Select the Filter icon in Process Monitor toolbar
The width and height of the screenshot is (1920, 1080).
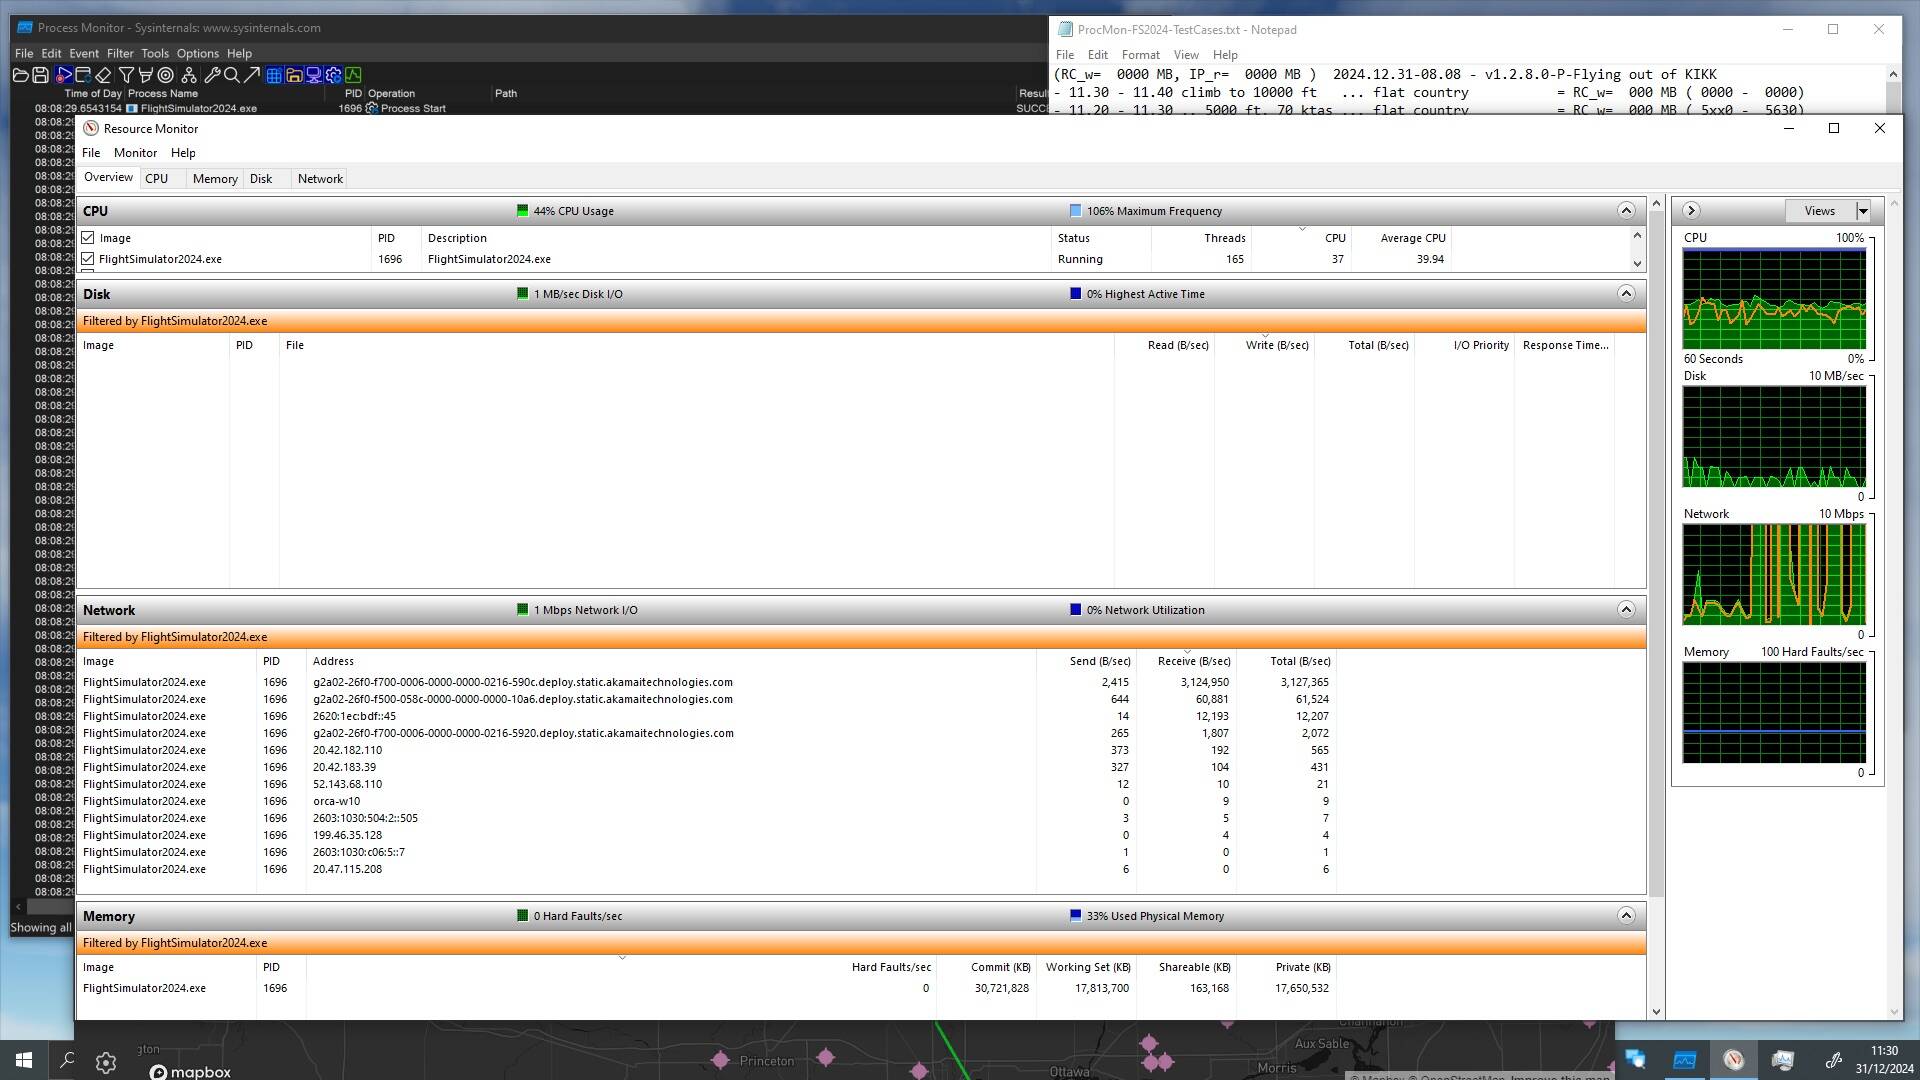coord(125,75)
